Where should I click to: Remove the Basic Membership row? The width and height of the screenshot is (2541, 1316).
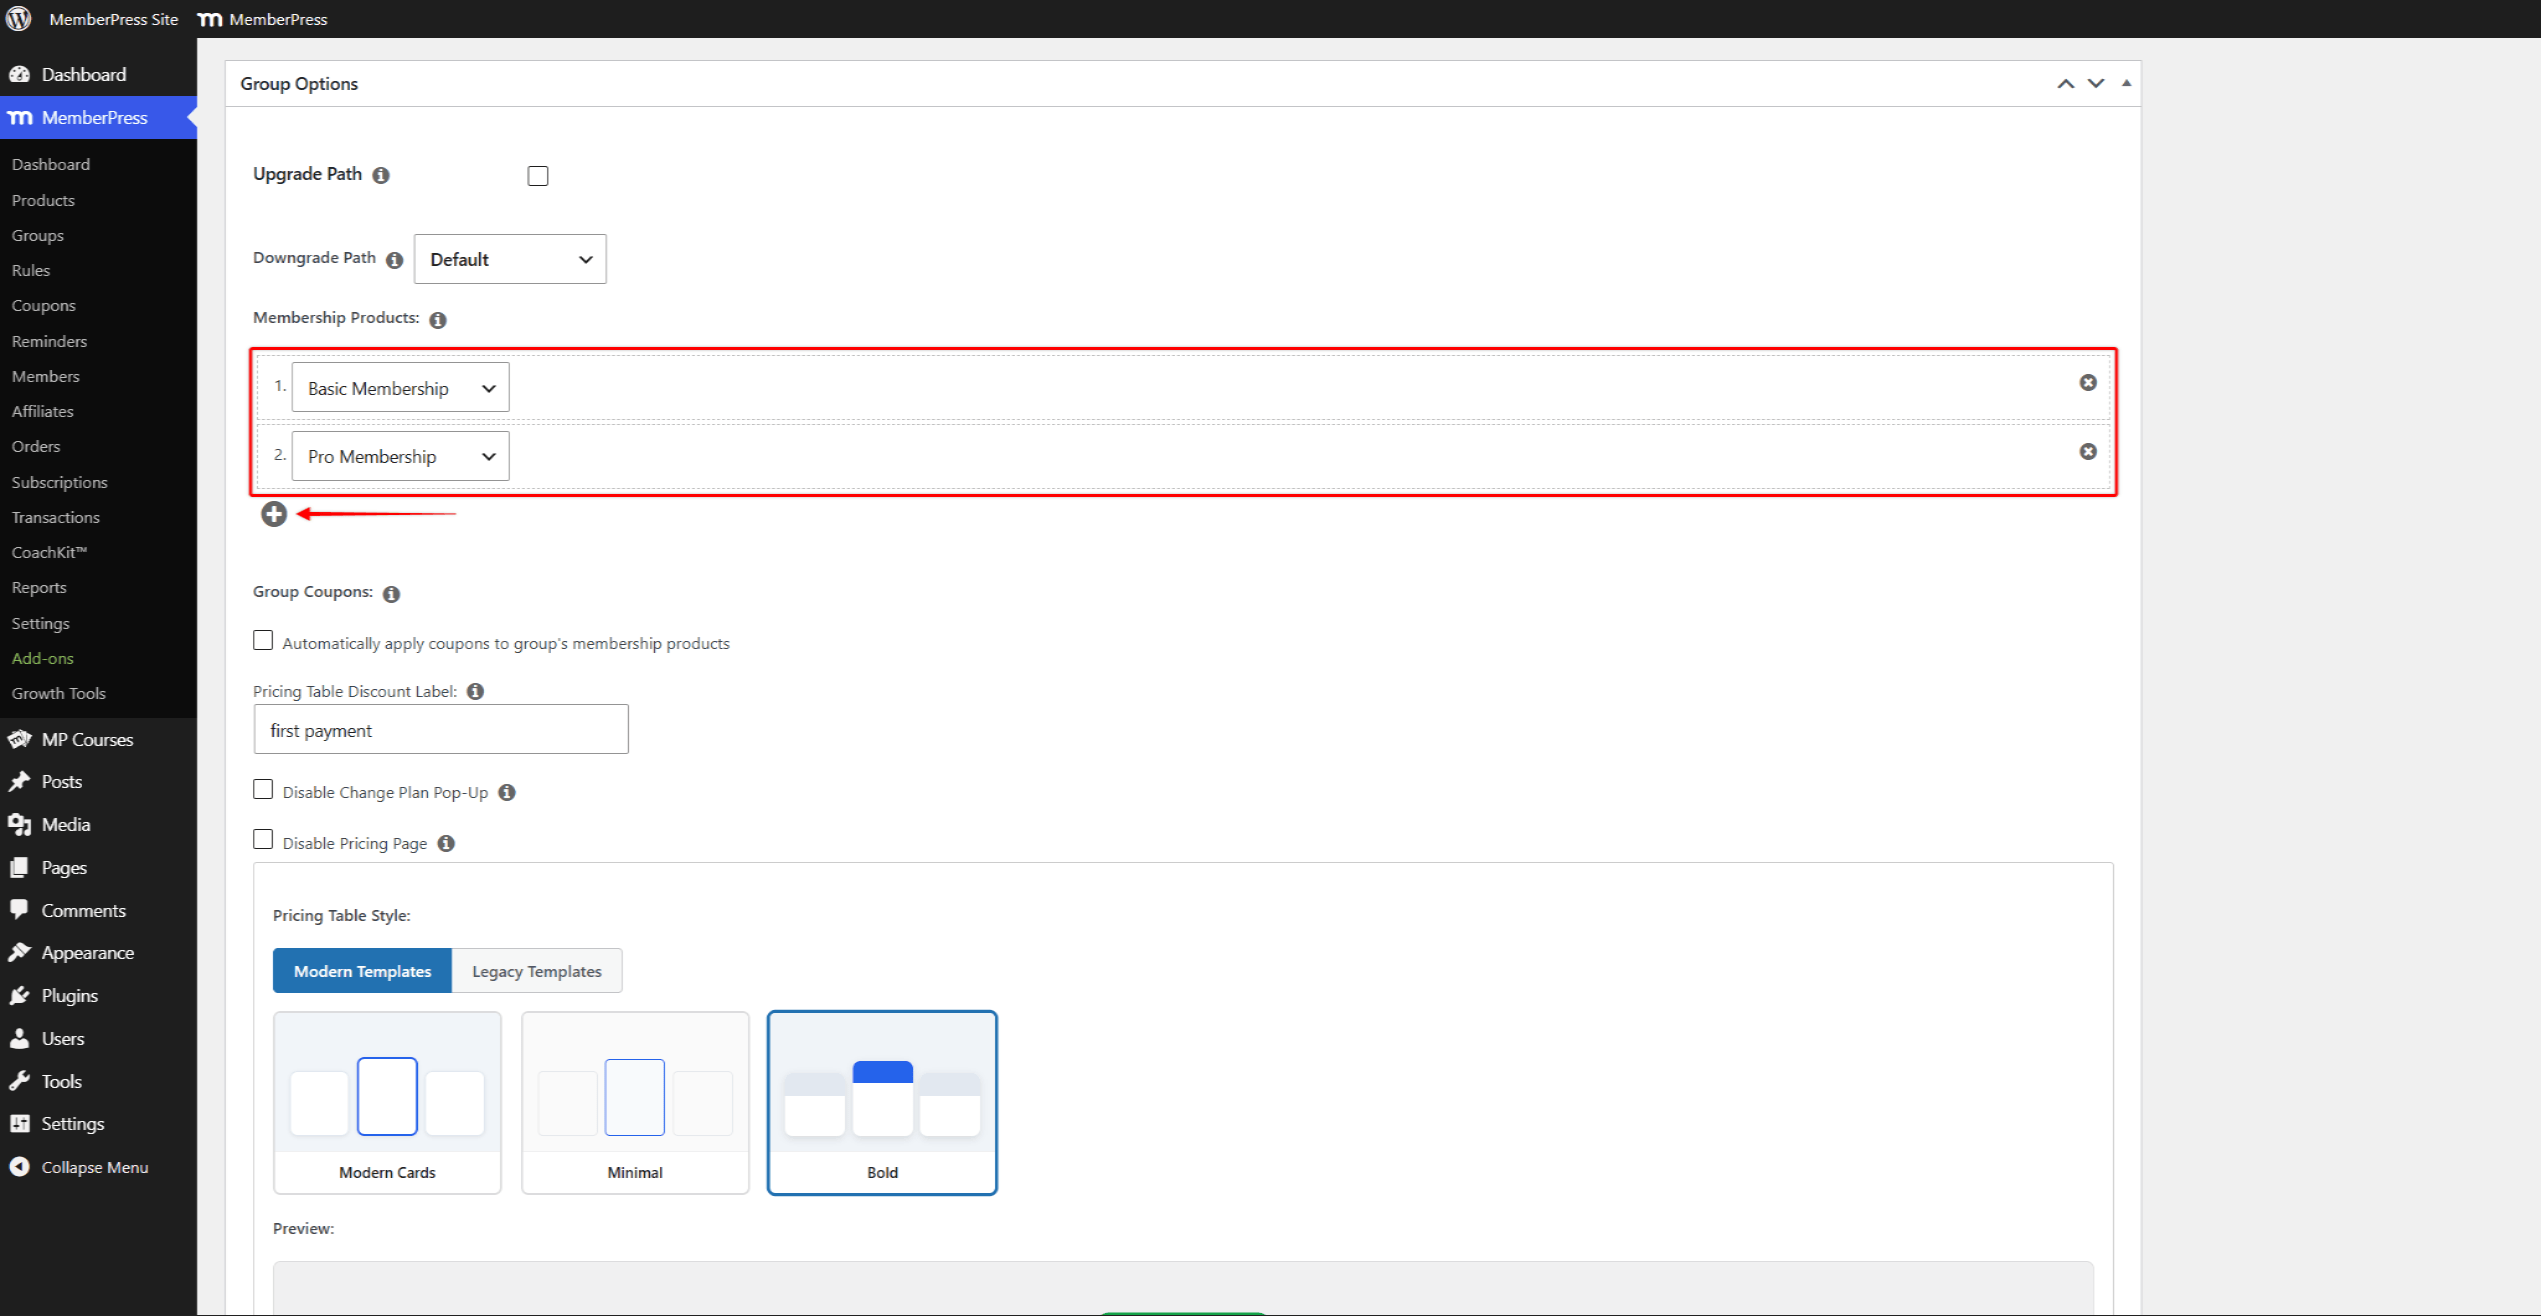pos(2088,383)
